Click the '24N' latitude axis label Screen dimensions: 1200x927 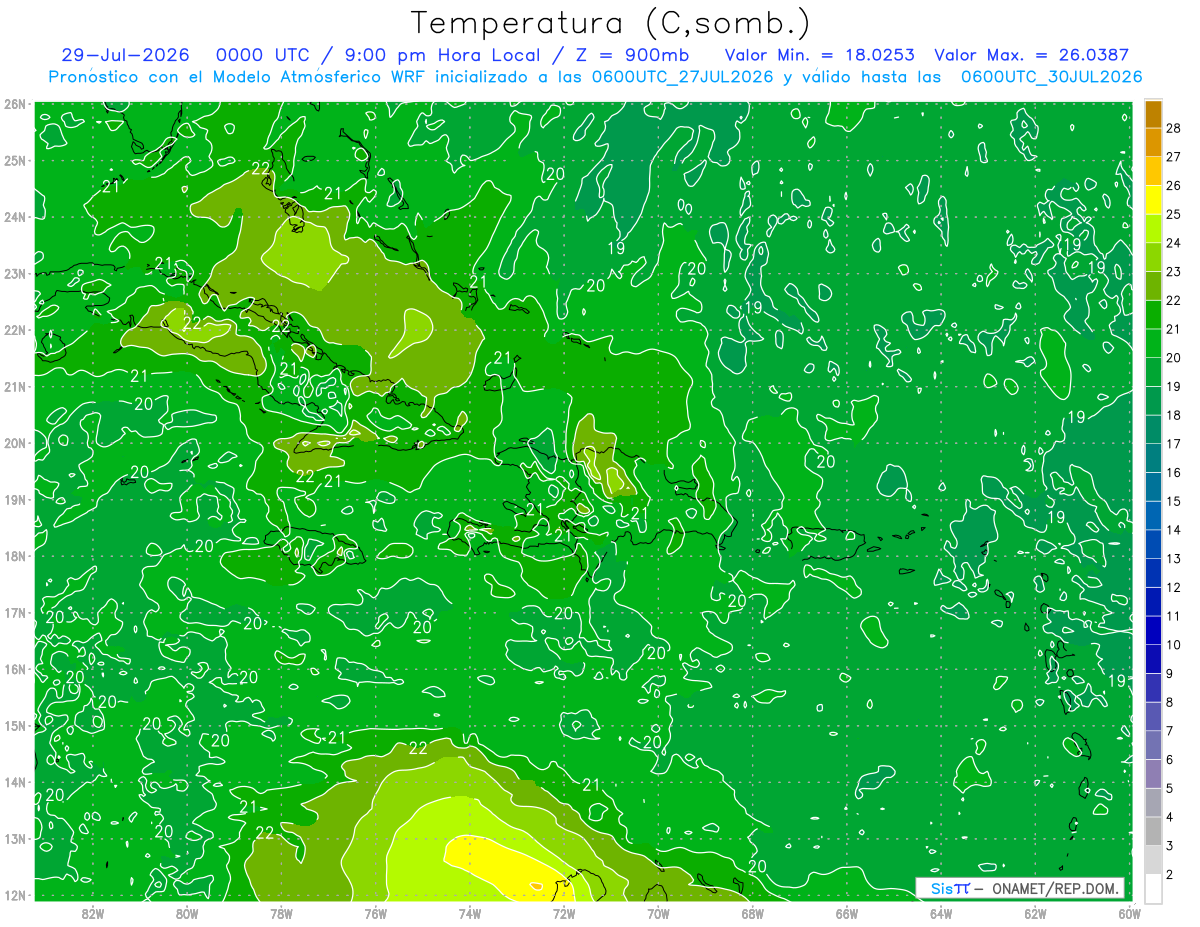click(15, 217)
